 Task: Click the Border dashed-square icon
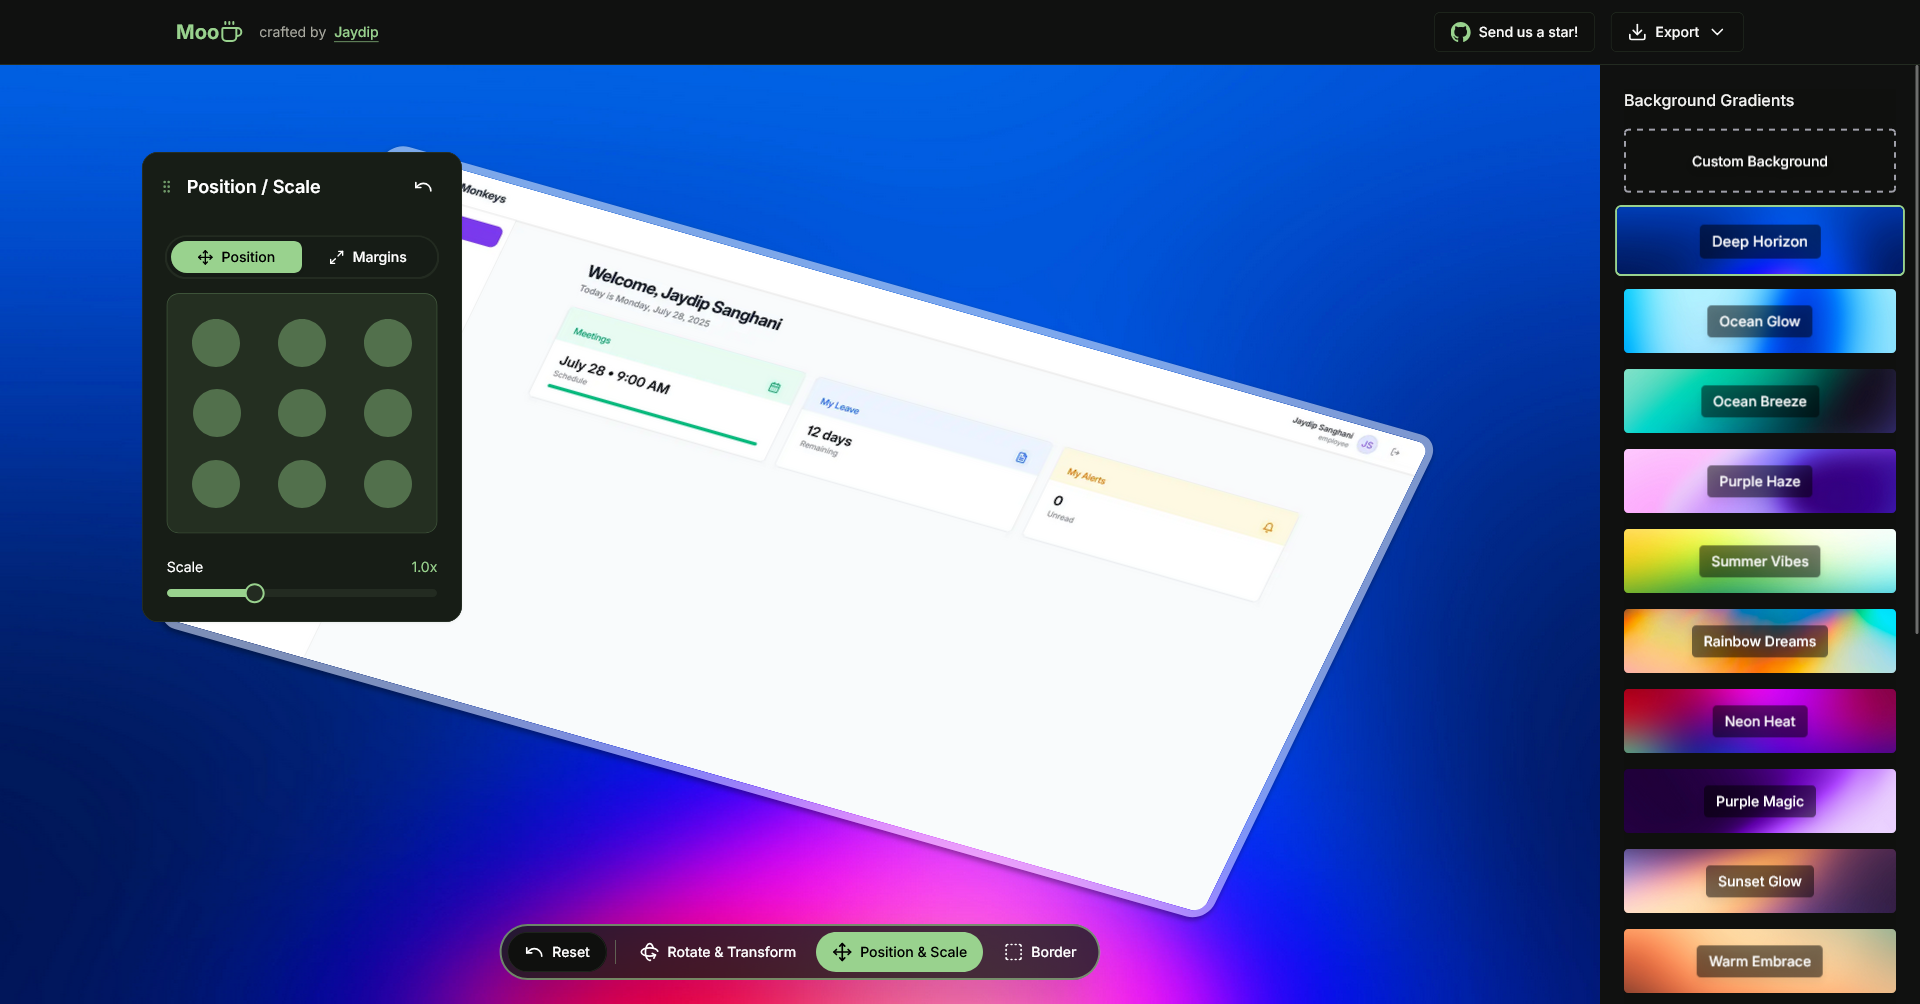click(x=1013, y=952)
